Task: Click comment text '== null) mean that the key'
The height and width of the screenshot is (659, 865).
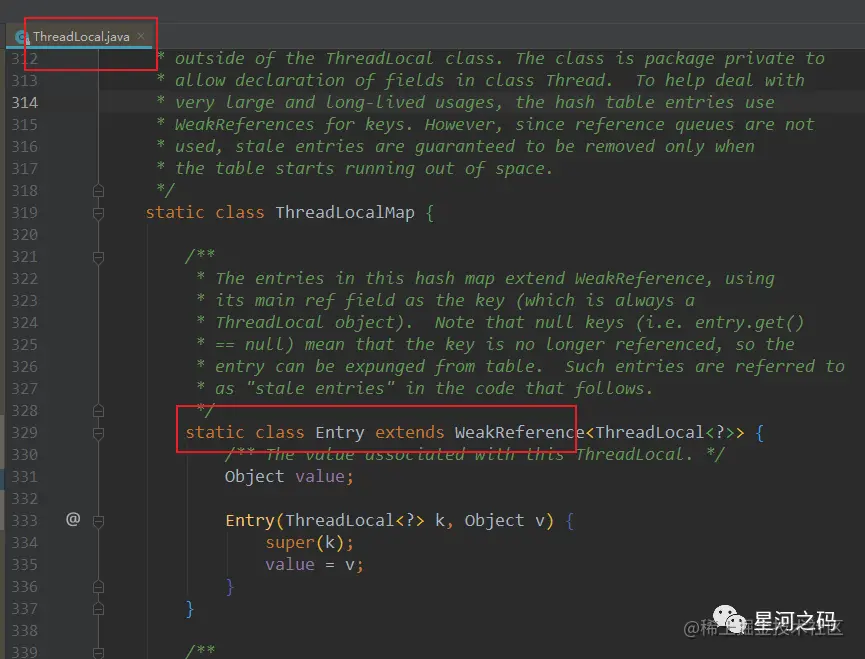Action: pyautogui.click(x=345, y=345)
